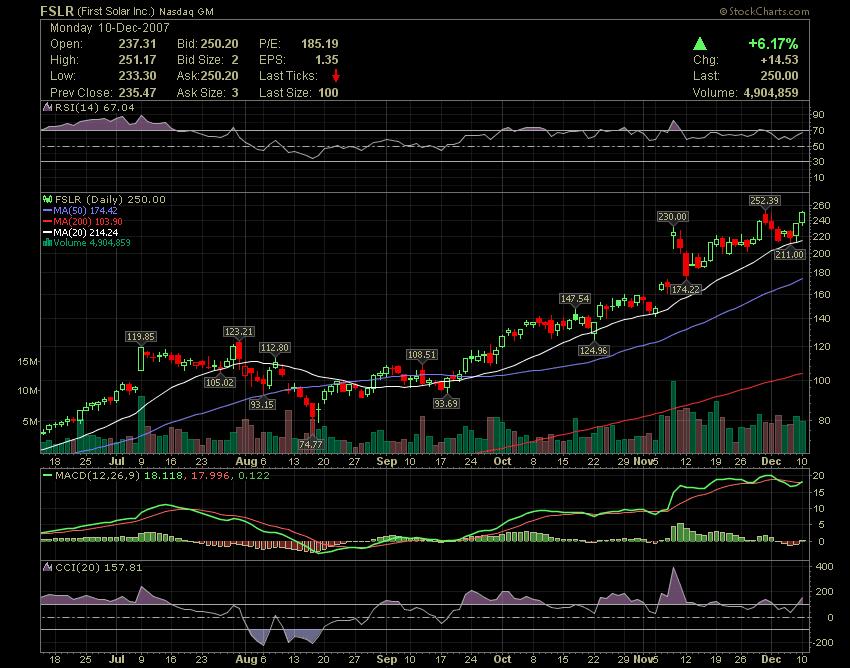Click the small icon before RSI(14) label
The height and width of the screenshot is (668, 850).
coord(48,107)
